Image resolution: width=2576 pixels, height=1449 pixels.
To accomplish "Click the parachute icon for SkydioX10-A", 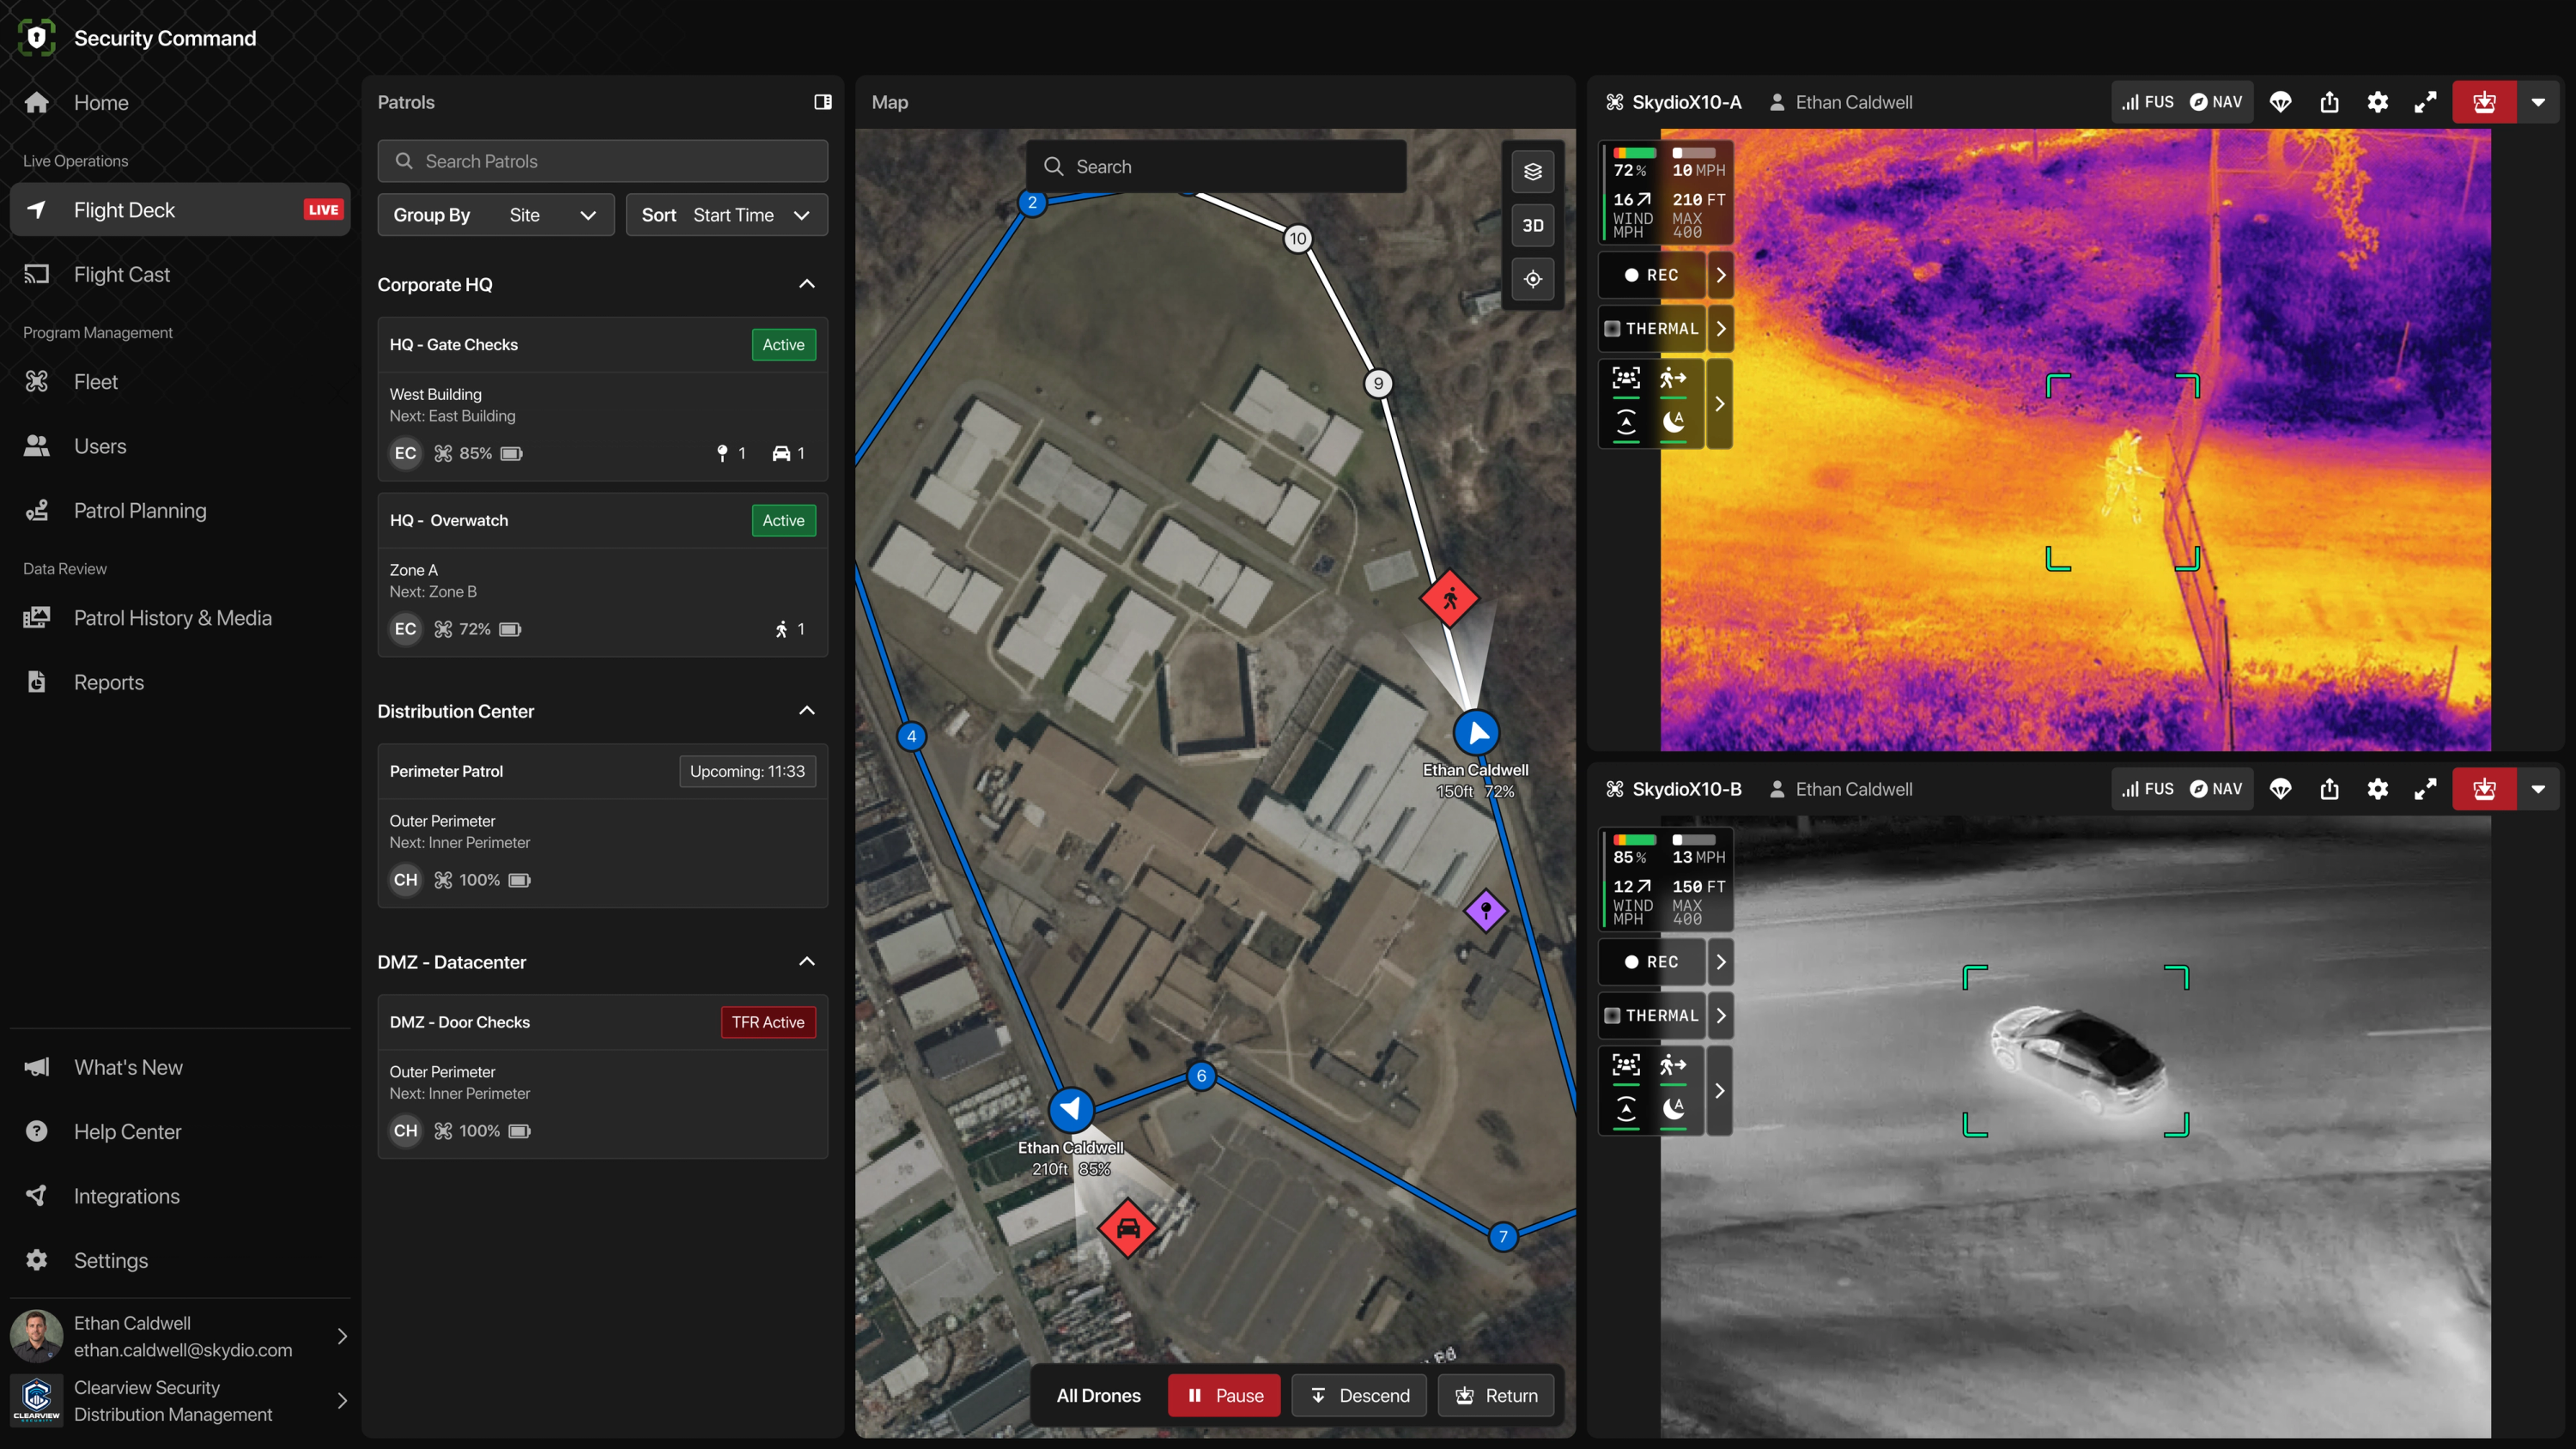I will [2281, 102].
